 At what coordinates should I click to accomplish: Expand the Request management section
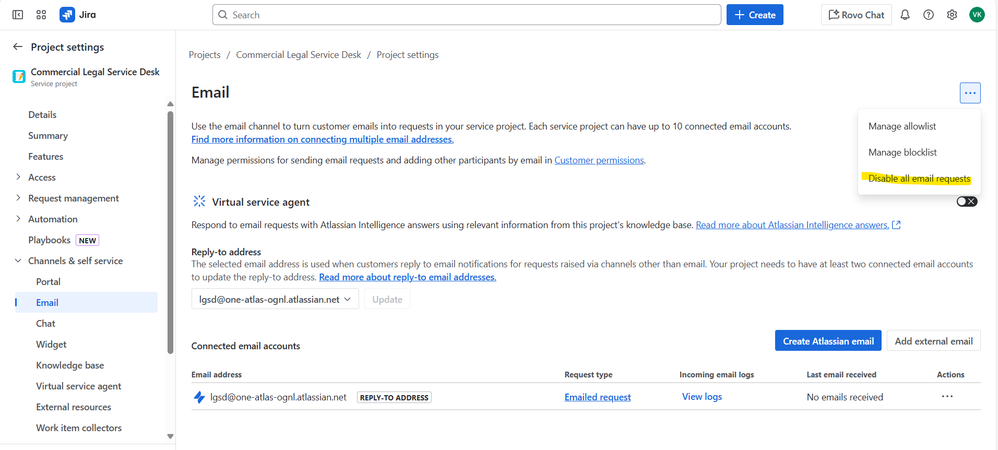point(18,198)
